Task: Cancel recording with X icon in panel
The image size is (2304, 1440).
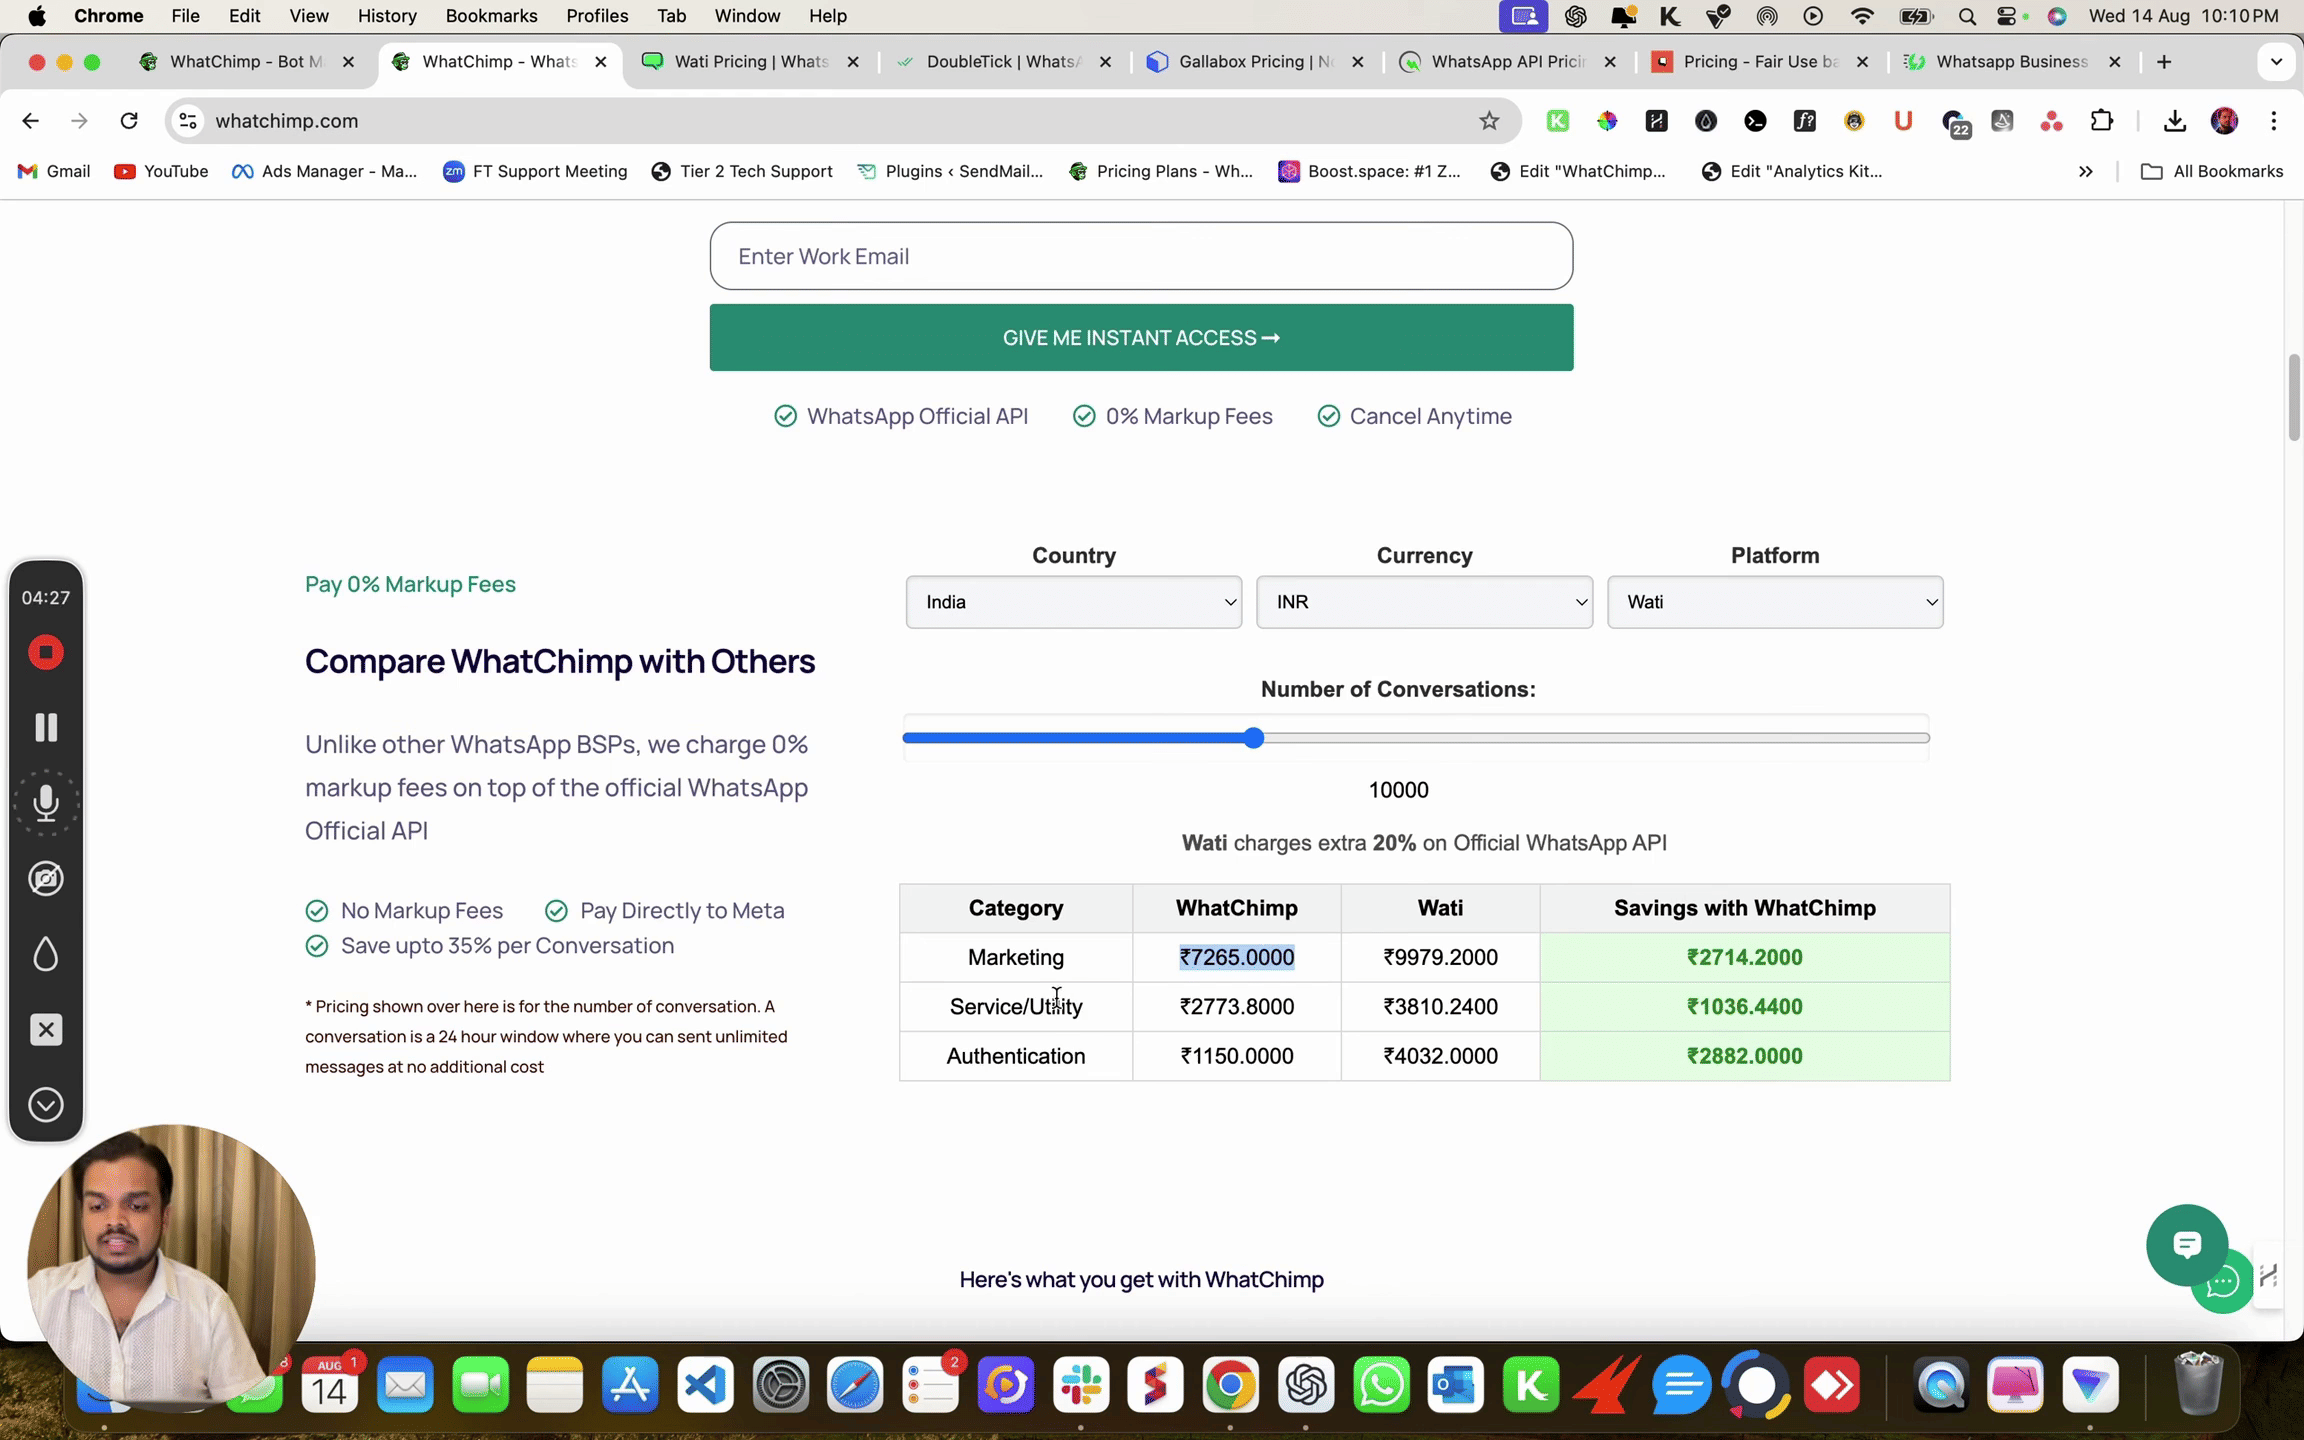Action: [46, 1030]
